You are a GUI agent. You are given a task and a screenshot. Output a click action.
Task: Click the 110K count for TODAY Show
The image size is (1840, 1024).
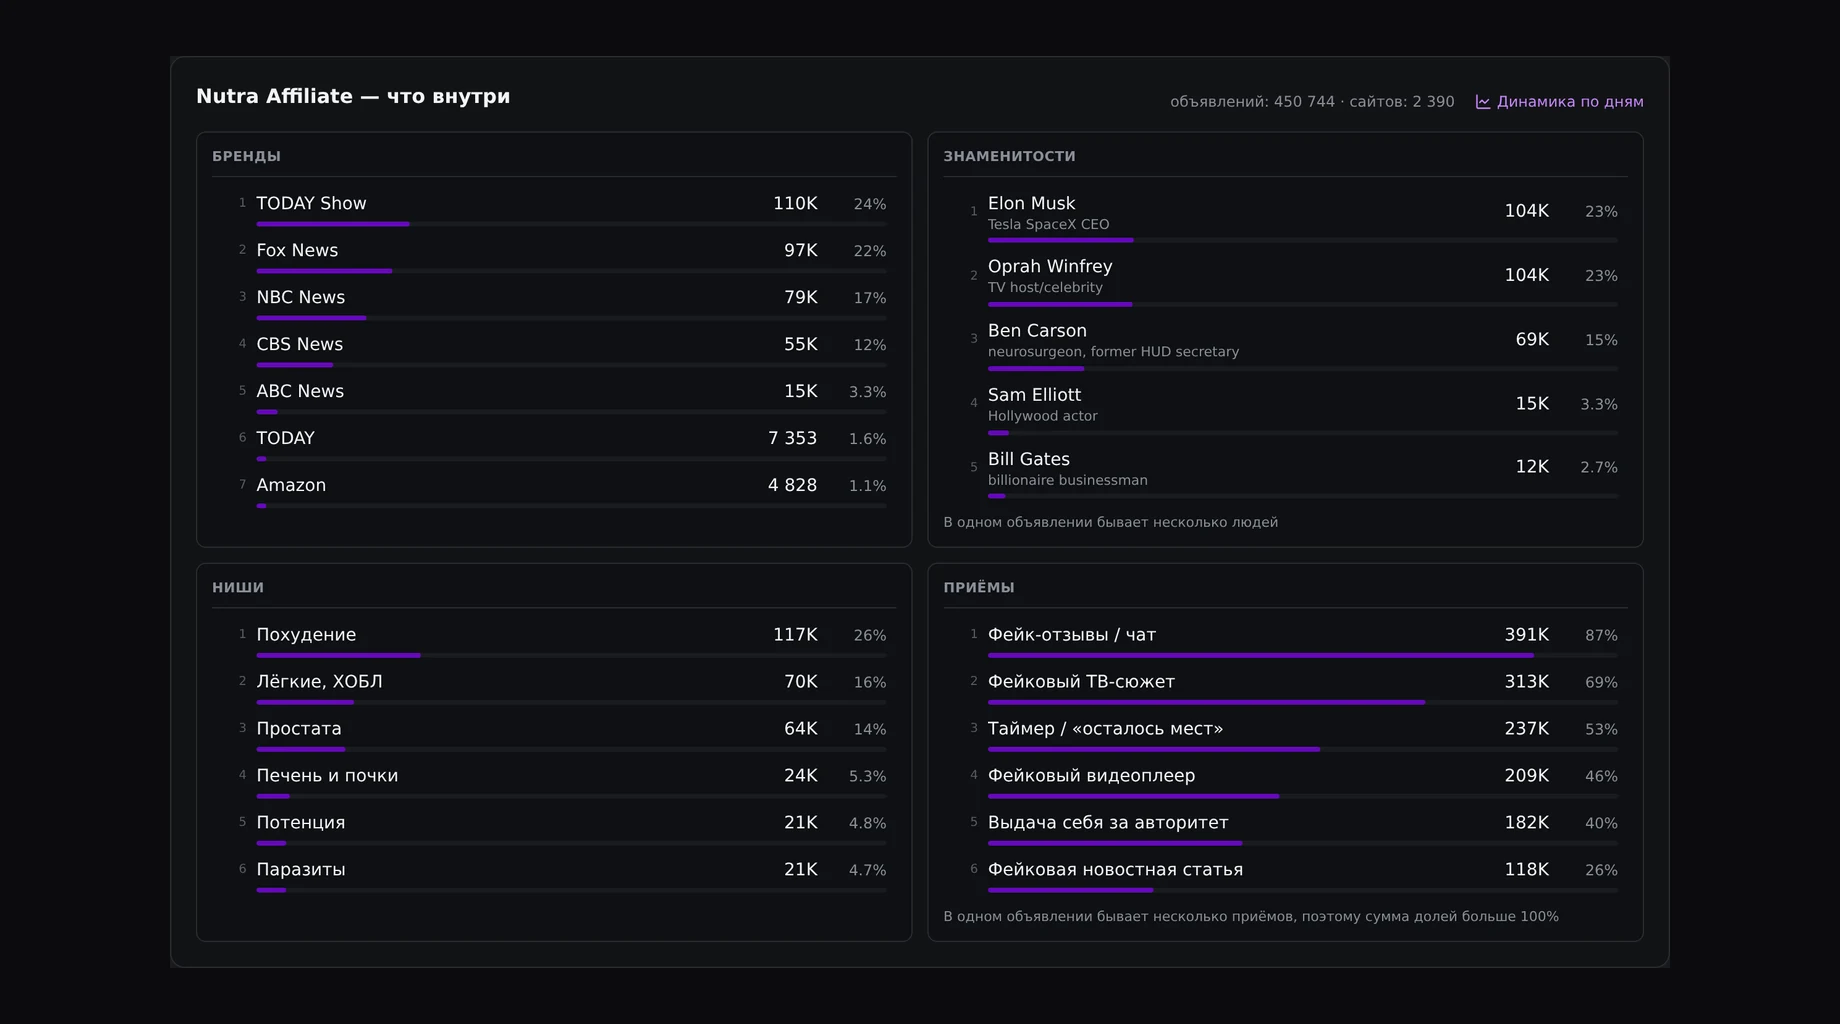tap(795, 203)
